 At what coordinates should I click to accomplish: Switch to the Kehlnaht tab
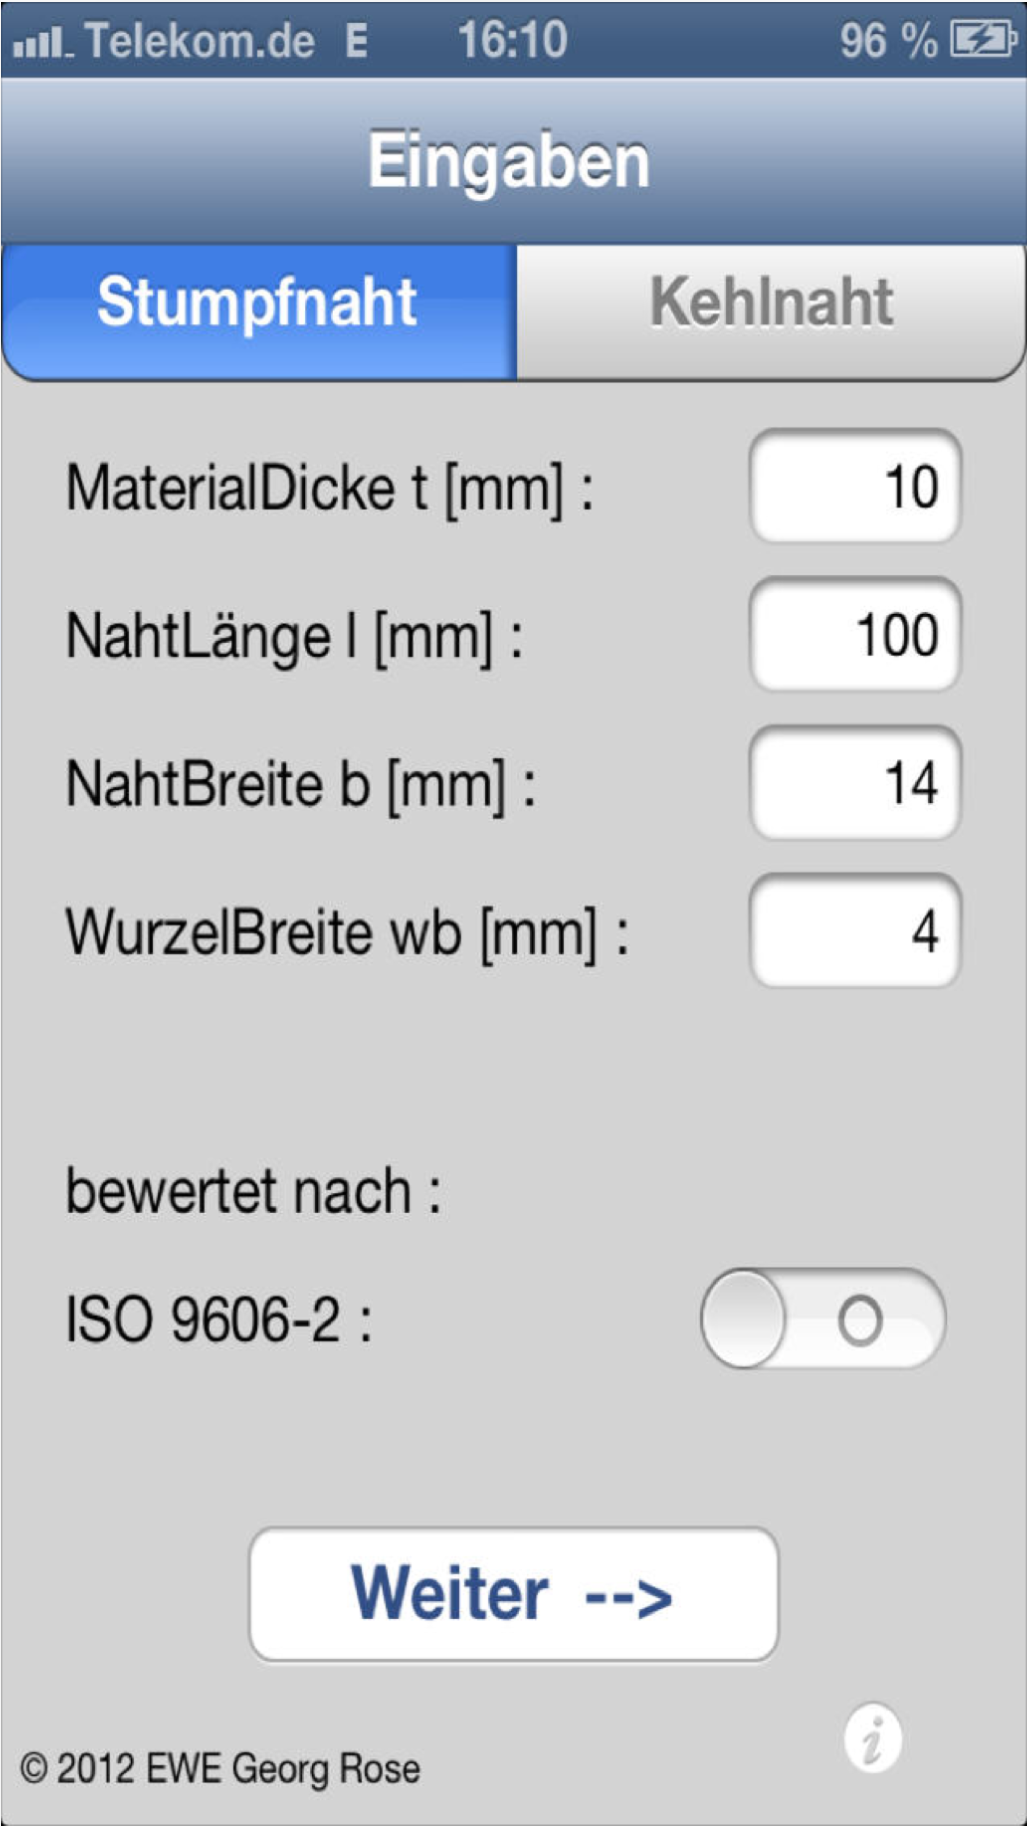(x=771, y=303)
